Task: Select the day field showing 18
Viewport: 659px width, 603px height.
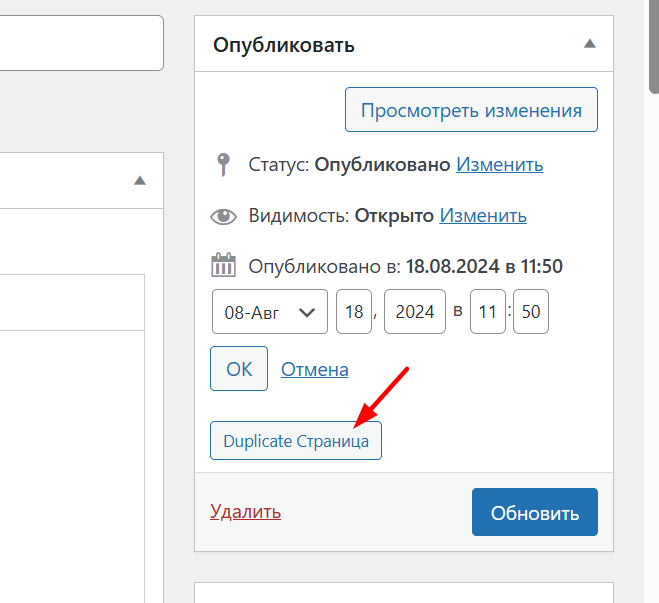Action: click(354, 312)
